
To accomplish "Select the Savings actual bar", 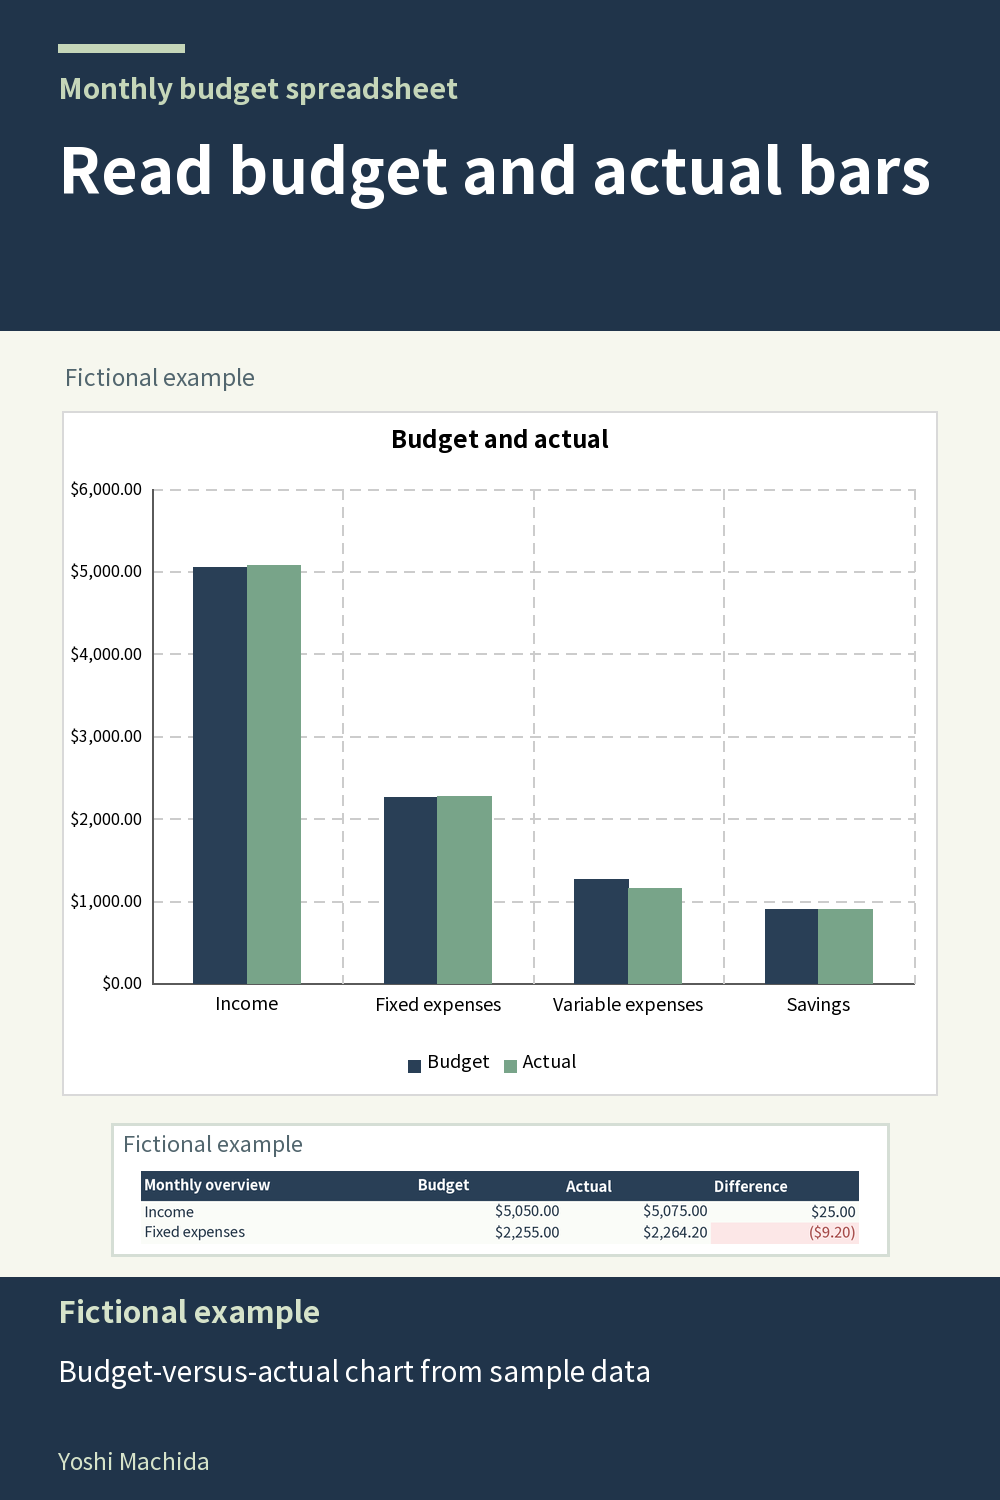I will 846,946.
